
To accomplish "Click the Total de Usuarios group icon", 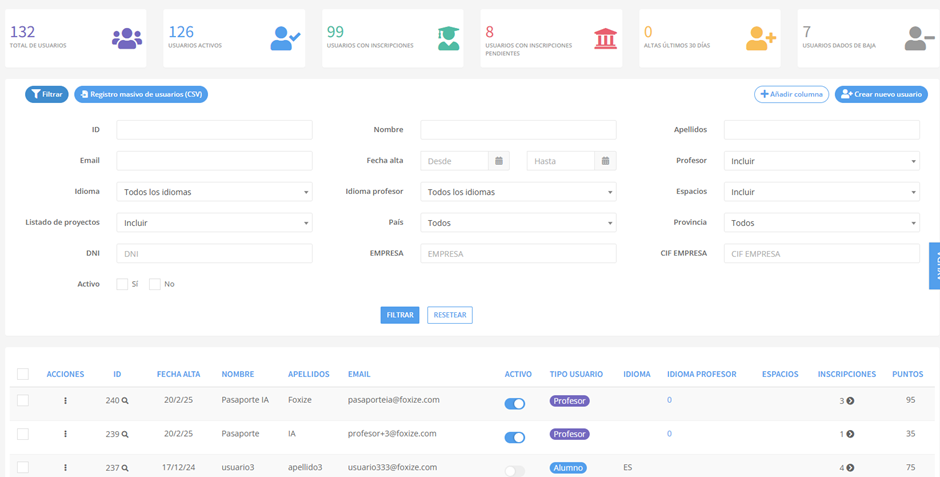I will [127, 38].
